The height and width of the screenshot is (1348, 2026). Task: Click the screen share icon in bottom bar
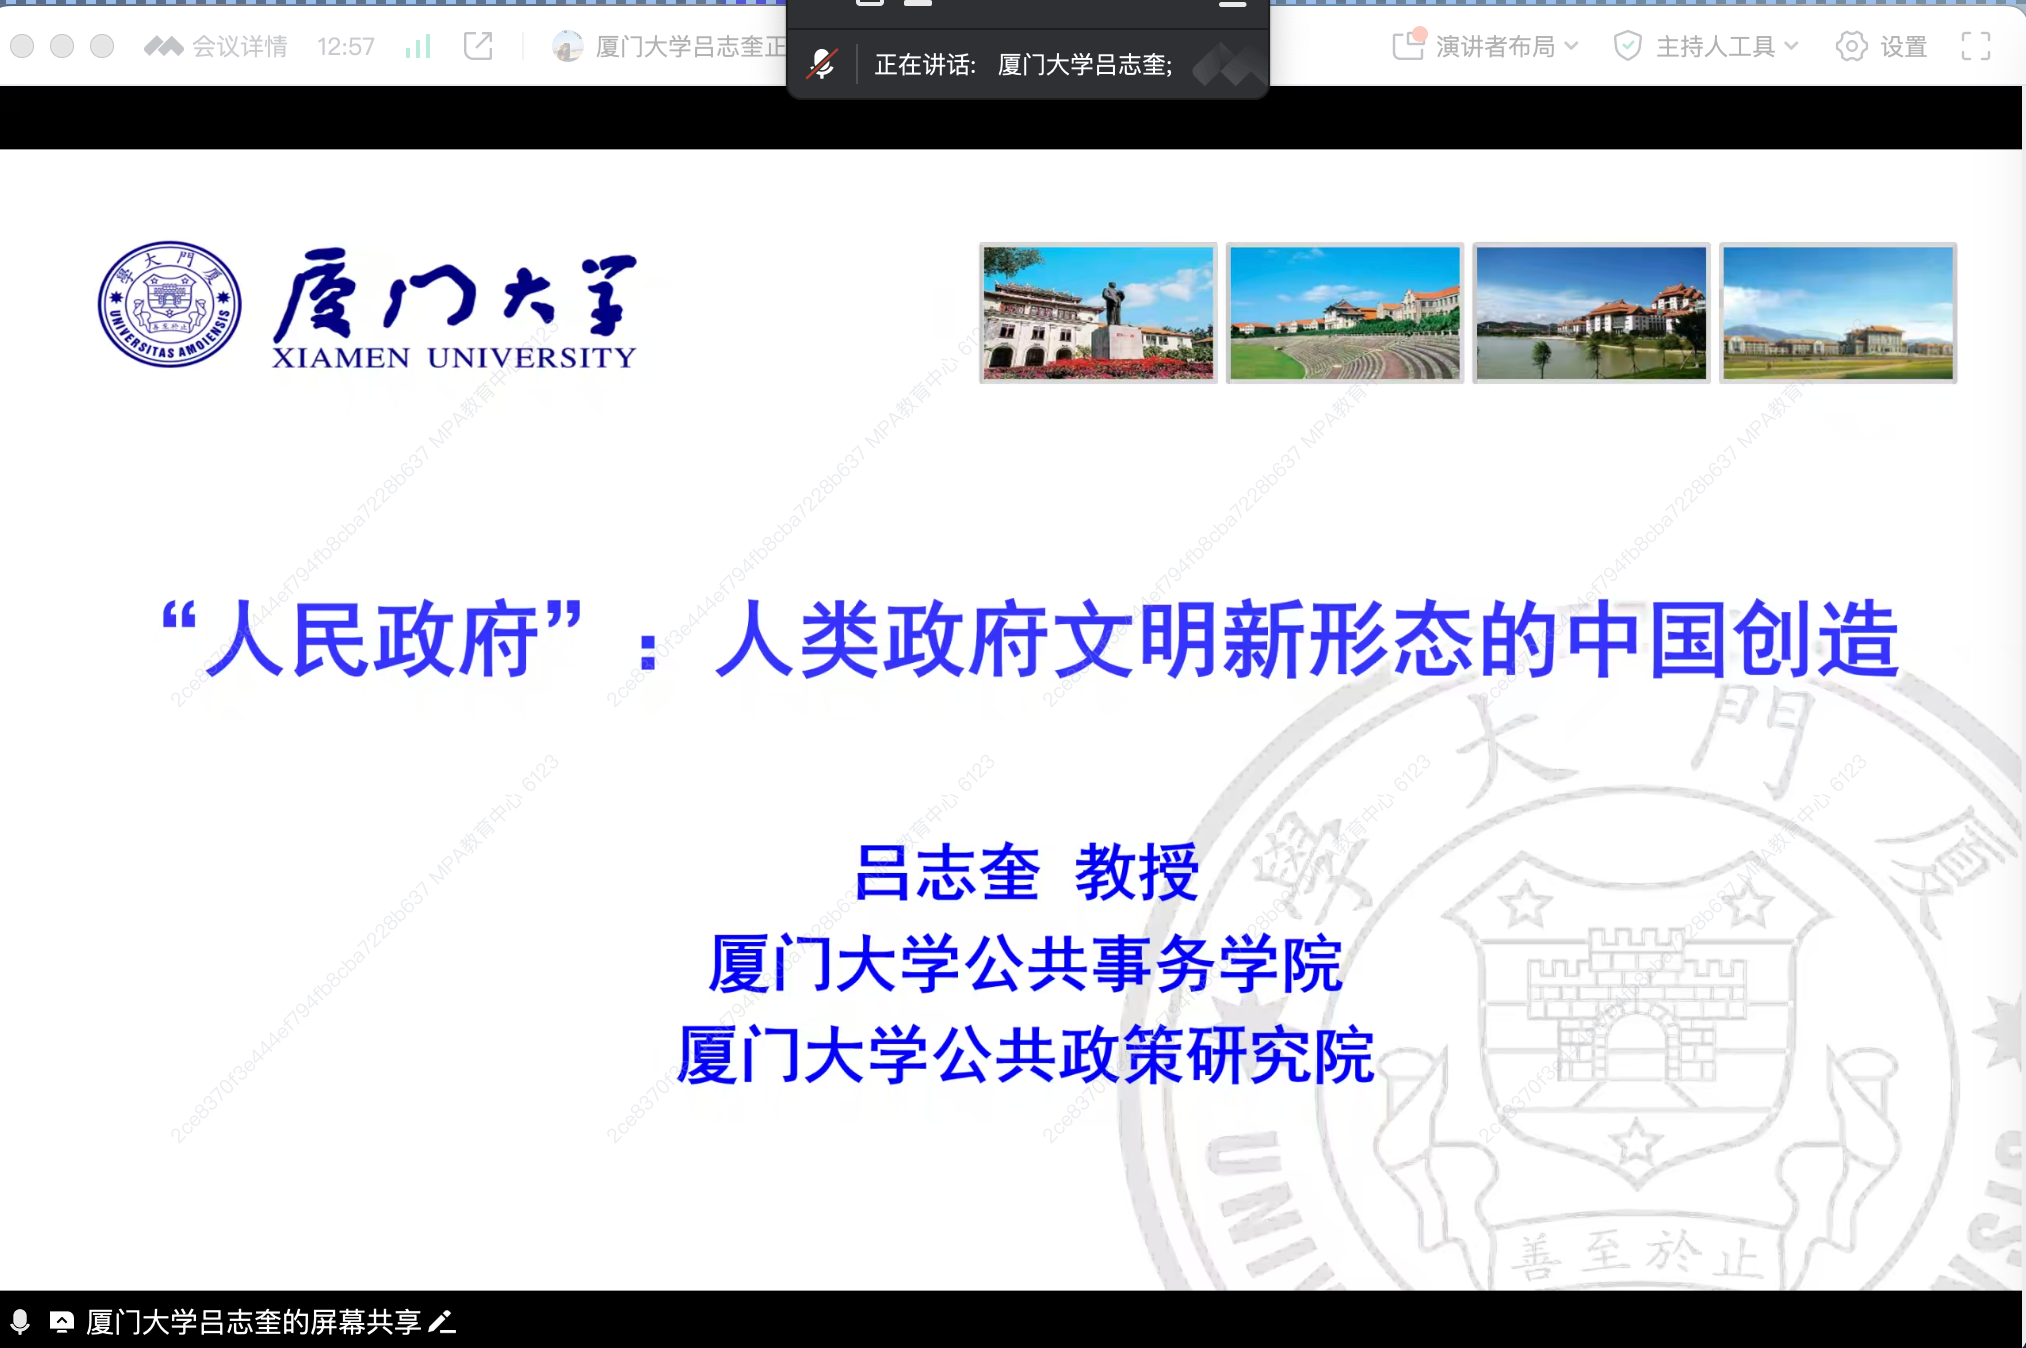tap(61, 1322)
